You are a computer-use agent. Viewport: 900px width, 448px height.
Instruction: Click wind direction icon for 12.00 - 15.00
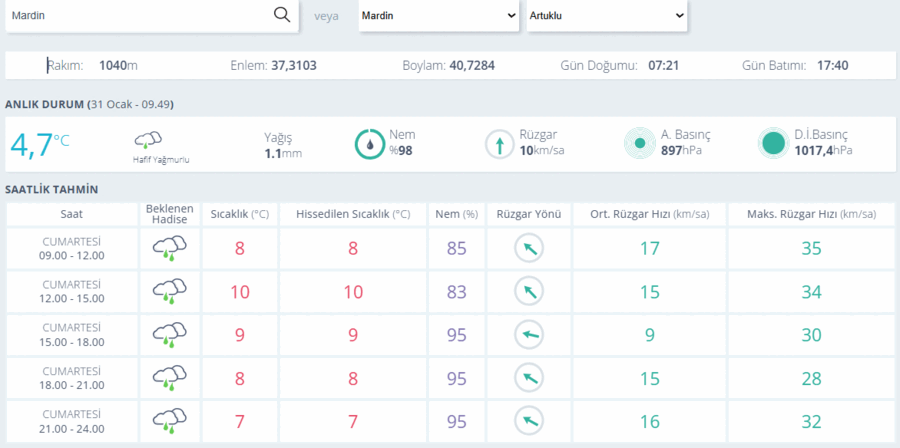pos(529,291)
